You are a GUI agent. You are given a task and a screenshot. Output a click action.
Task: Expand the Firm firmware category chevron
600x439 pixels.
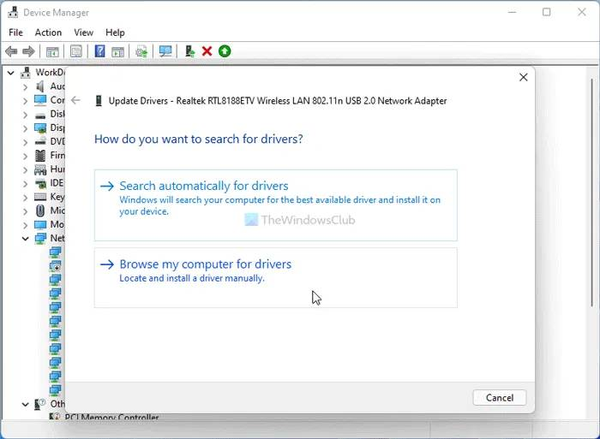[x=25, y=156]
